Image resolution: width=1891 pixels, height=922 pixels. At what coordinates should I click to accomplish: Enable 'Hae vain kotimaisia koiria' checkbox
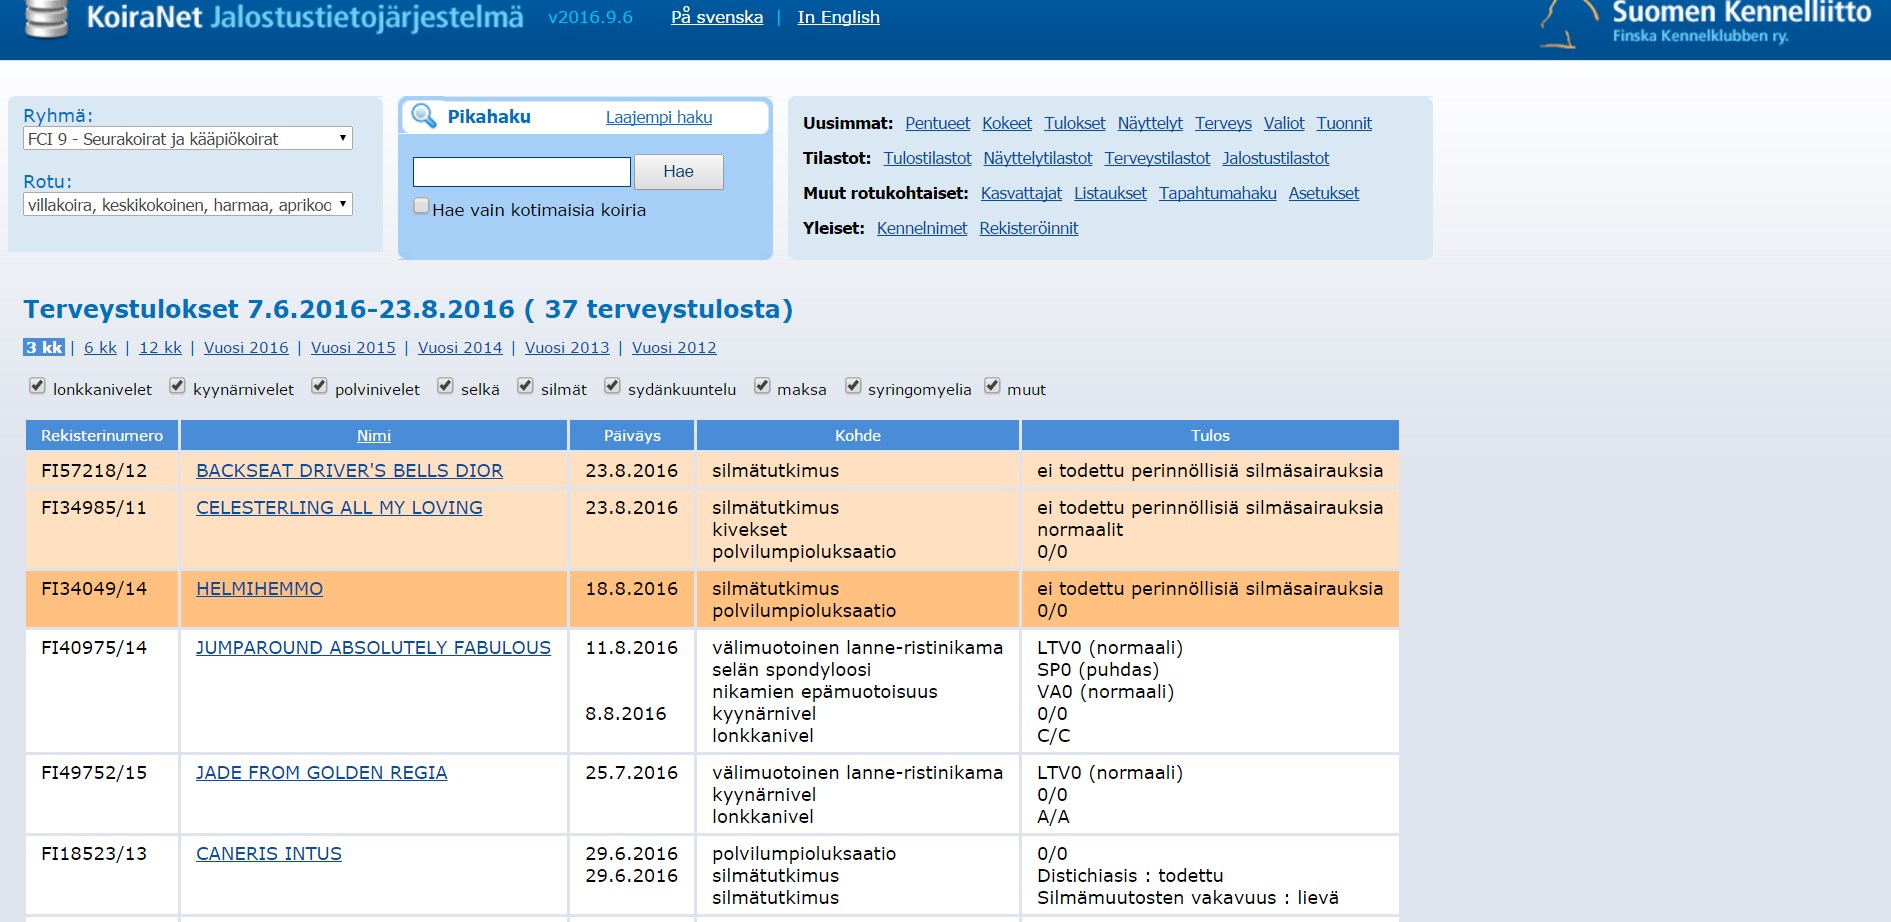point(421,206)
